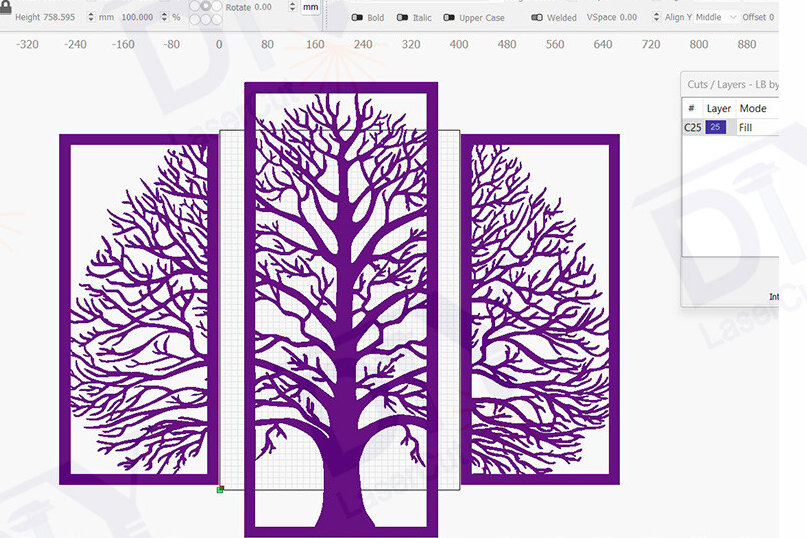The height and width of the screenshot is (538, 807).
Task: Select the center tree panel on canvas
Action: (x=341, y=300)
